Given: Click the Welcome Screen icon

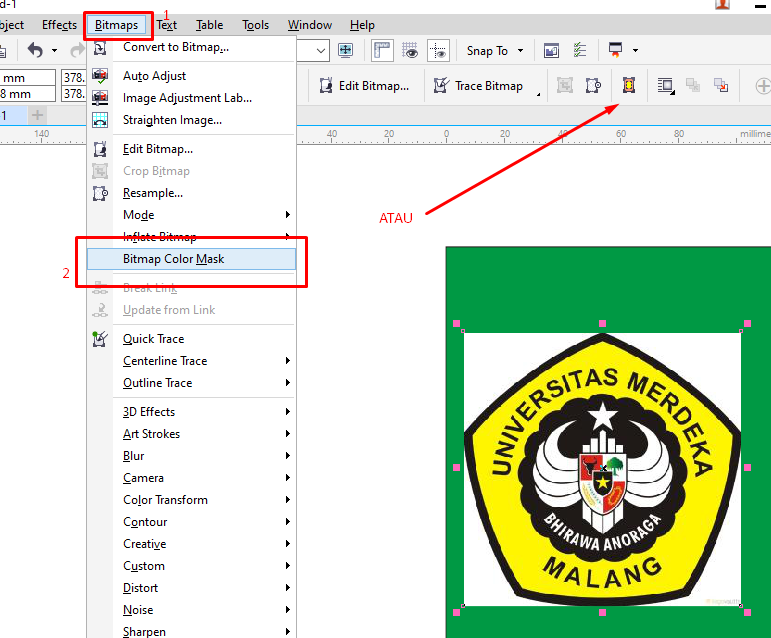Looking at the screenshot, I should pos(551,50).
